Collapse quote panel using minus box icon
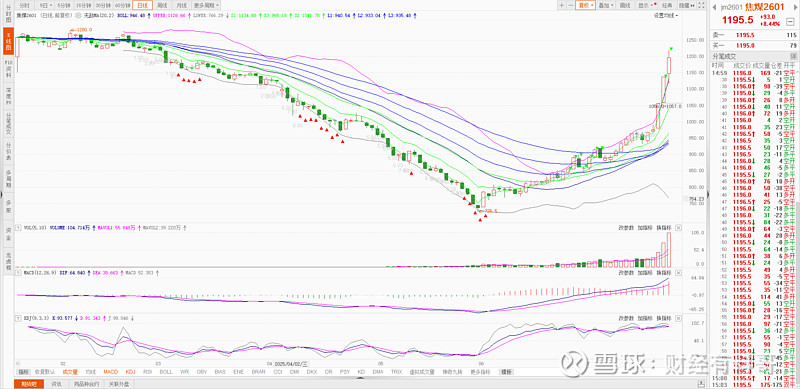The height and width of the screenshot is (389, 800). tap(790, 22)
